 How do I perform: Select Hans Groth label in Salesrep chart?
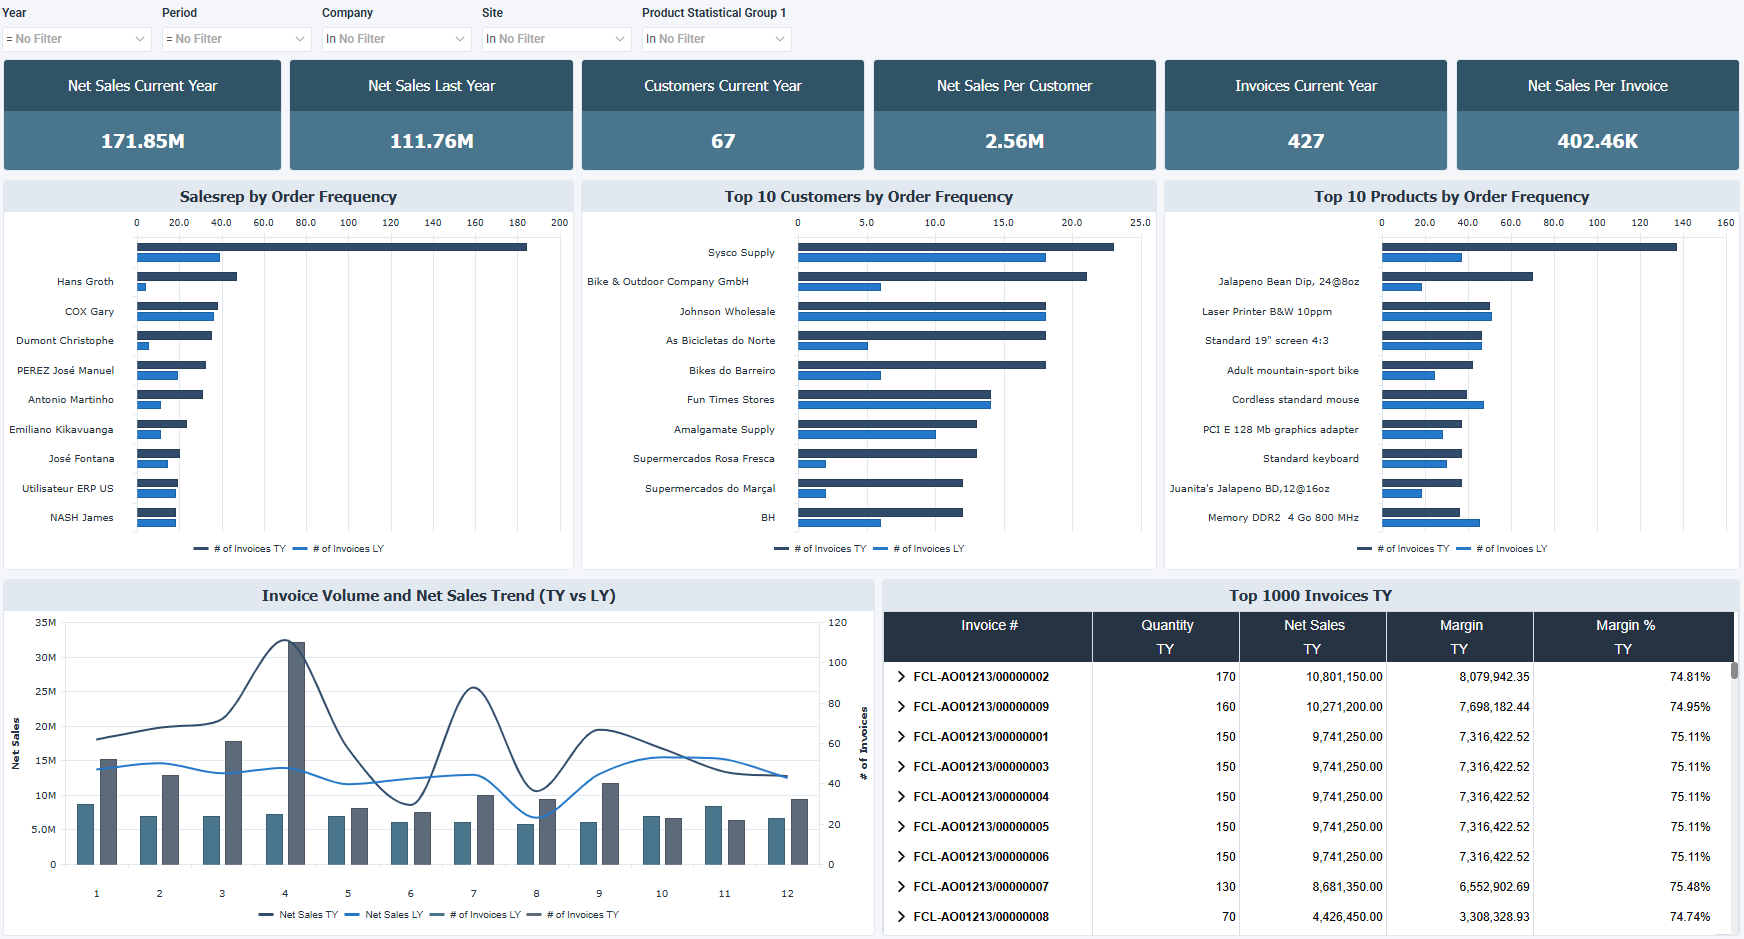tap(85, 282)
